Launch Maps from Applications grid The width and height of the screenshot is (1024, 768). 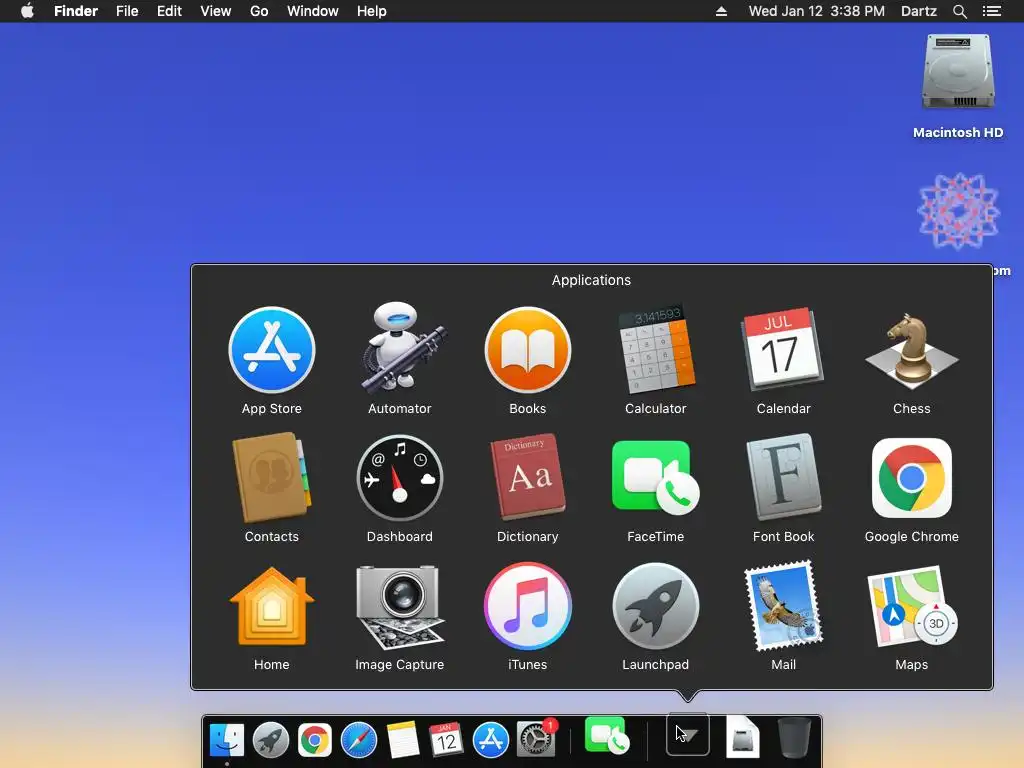(912, 607)
